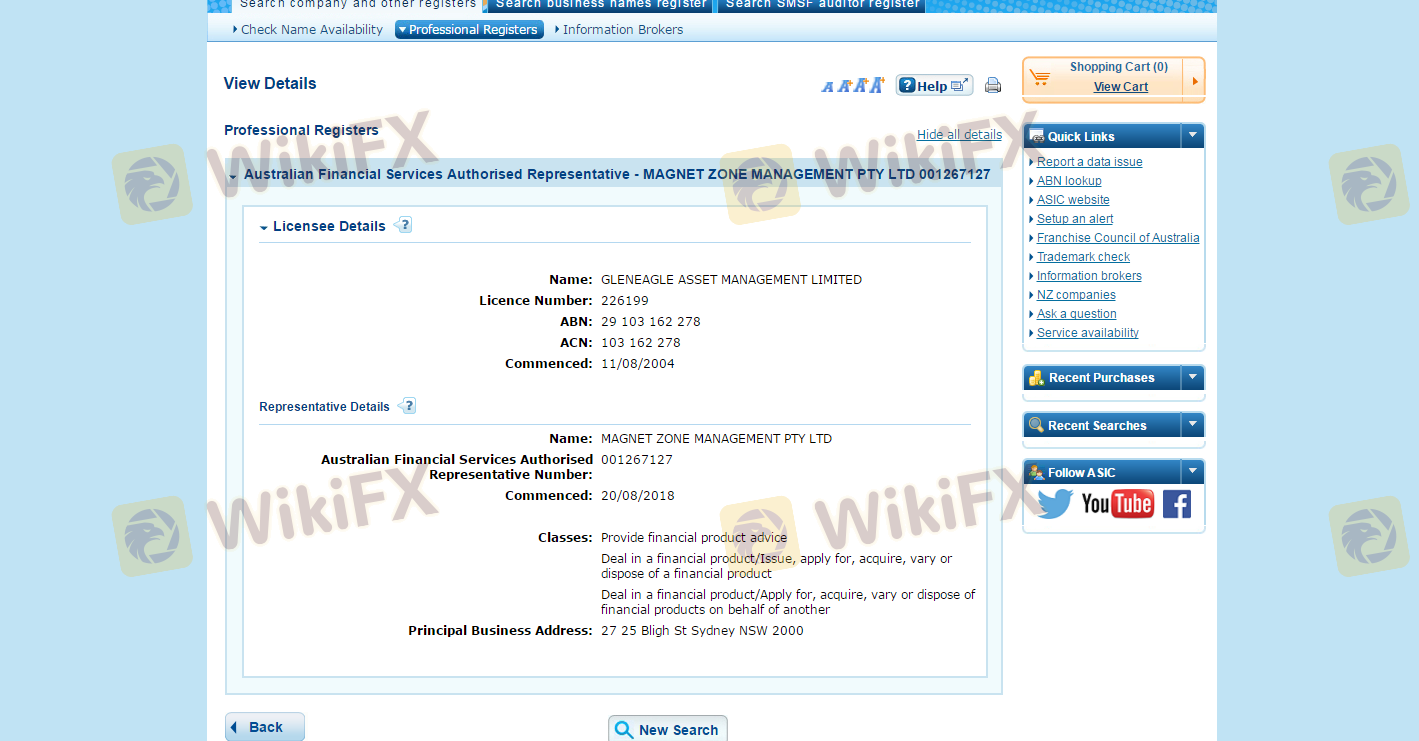Image resolution: width=1419 pixels, height=741 pixels.
Task: Print the page using the printer icon
Action: tap(993, 85)
